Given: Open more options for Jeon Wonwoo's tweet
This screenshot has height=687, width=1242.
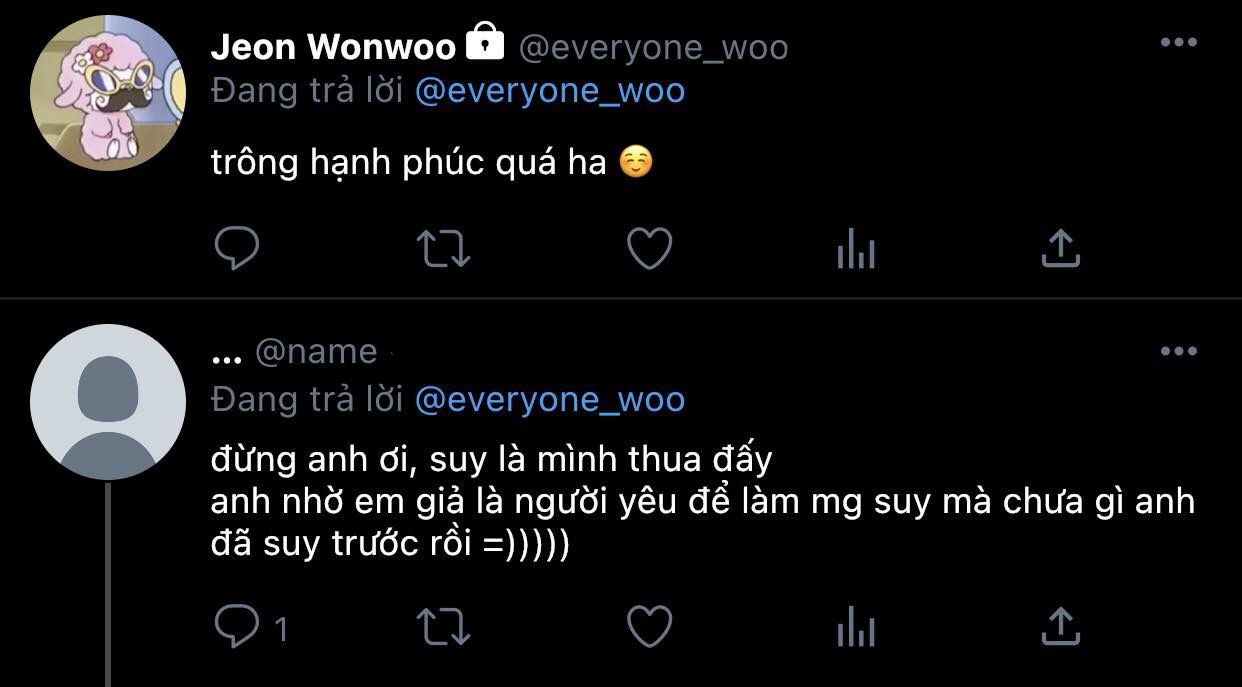Looking at the screenshot, I should pyautogui.click(x=1178, y=43).
